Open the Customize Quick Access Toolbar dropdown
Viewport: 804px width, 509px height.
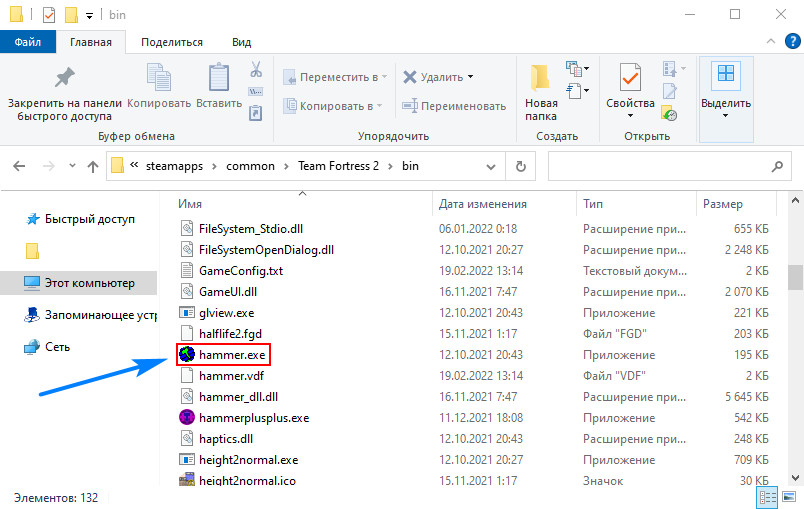pyautogui.click(x=89, y=16)
